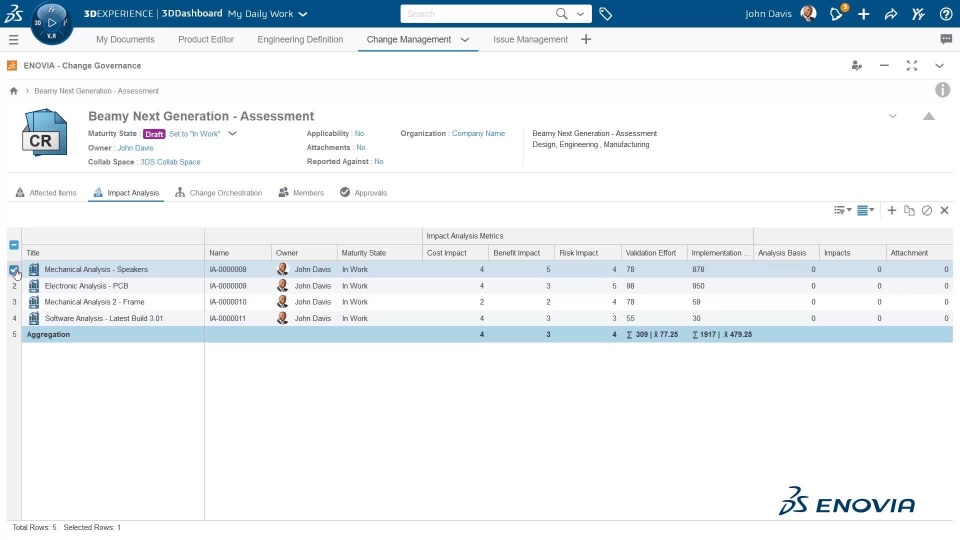Click the Share arrow icon

click(x=891, y=14)
